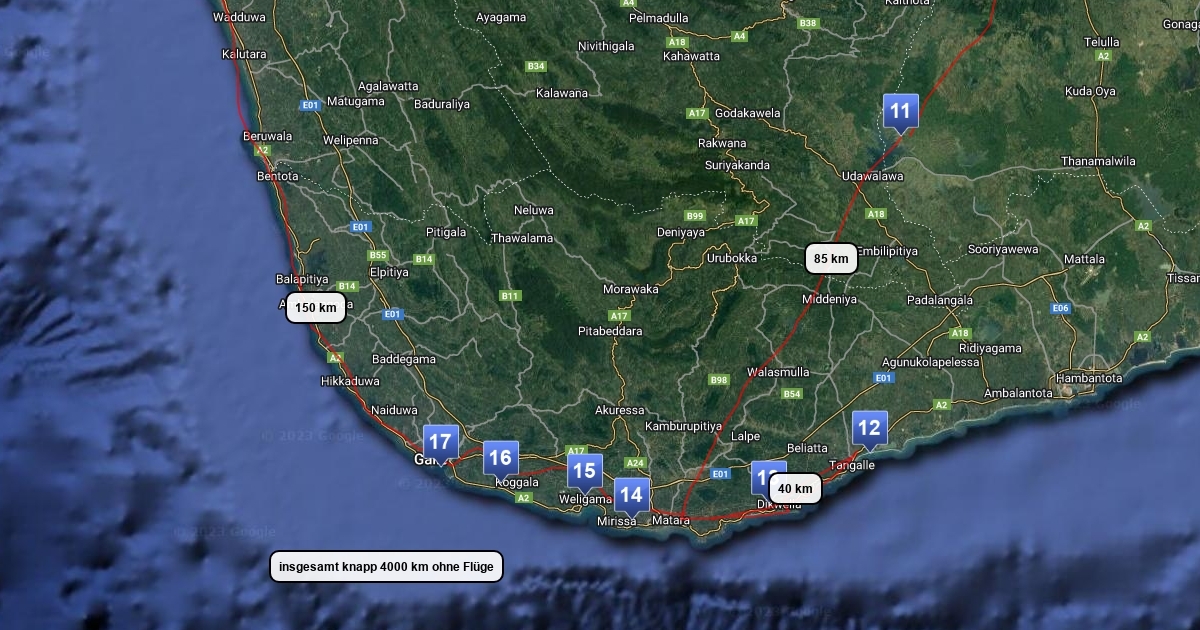This screenshot has height=630, width=1200.
Task: Click the B38 road shield
Action: pos(808,23)
